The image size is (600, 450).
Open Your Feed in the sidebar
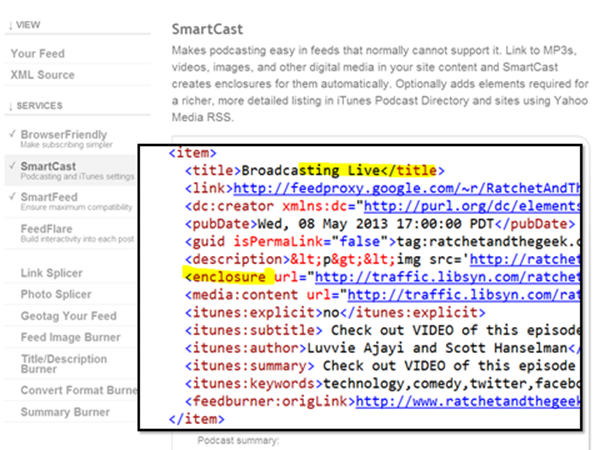click(x=38, y=54)
